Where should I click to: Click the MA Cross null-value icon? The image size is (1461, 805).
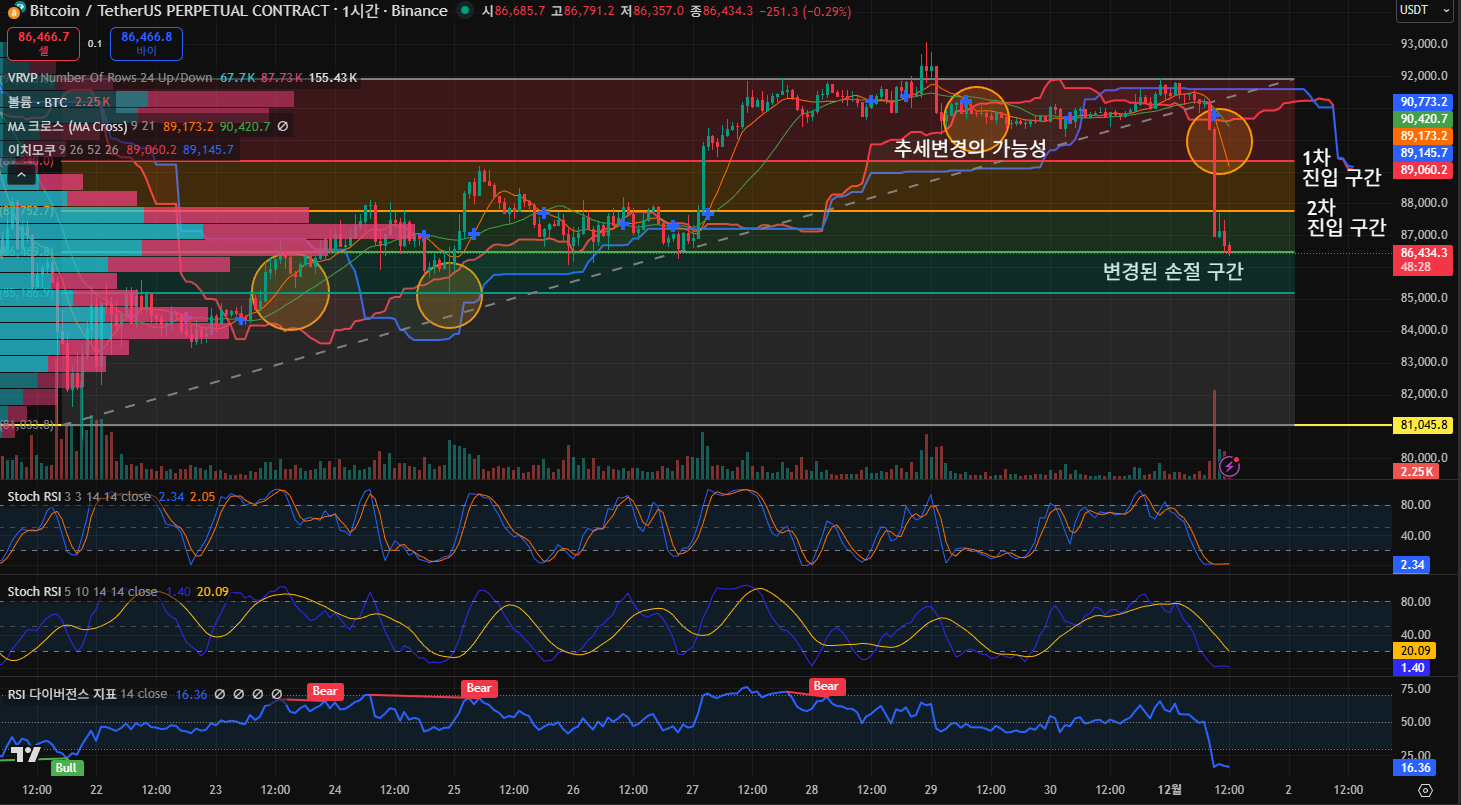[283, 127]
